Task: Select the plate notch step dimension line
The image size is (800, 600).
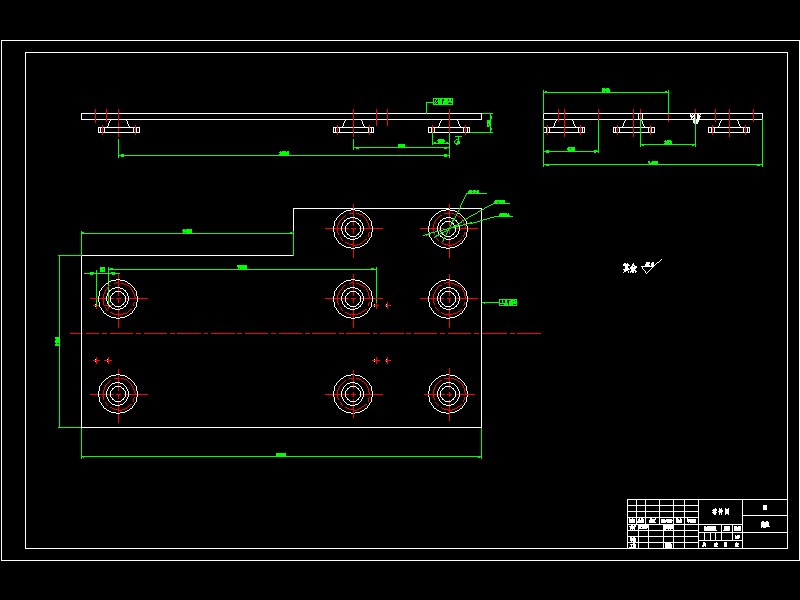Action: pos(187,232)
